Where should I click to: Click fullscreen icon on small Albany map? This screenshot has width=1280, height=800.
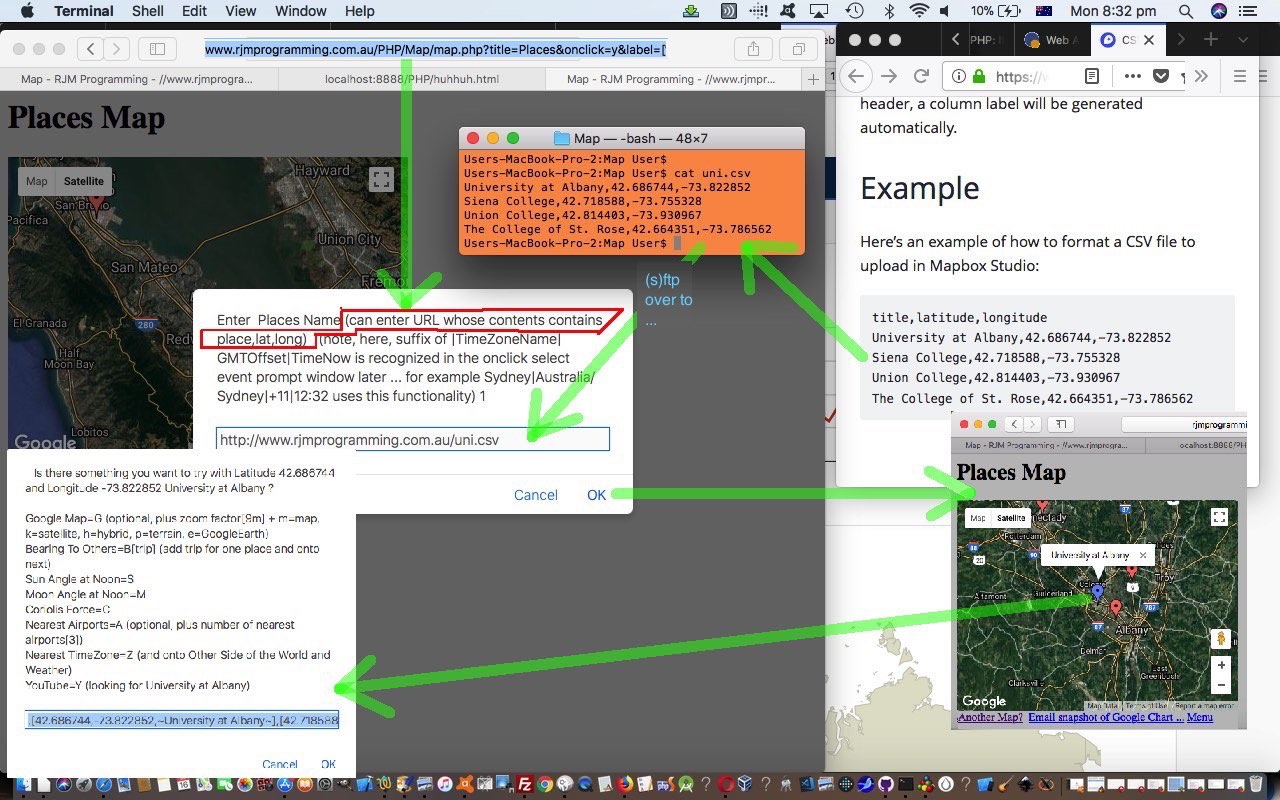(1219, 517)
